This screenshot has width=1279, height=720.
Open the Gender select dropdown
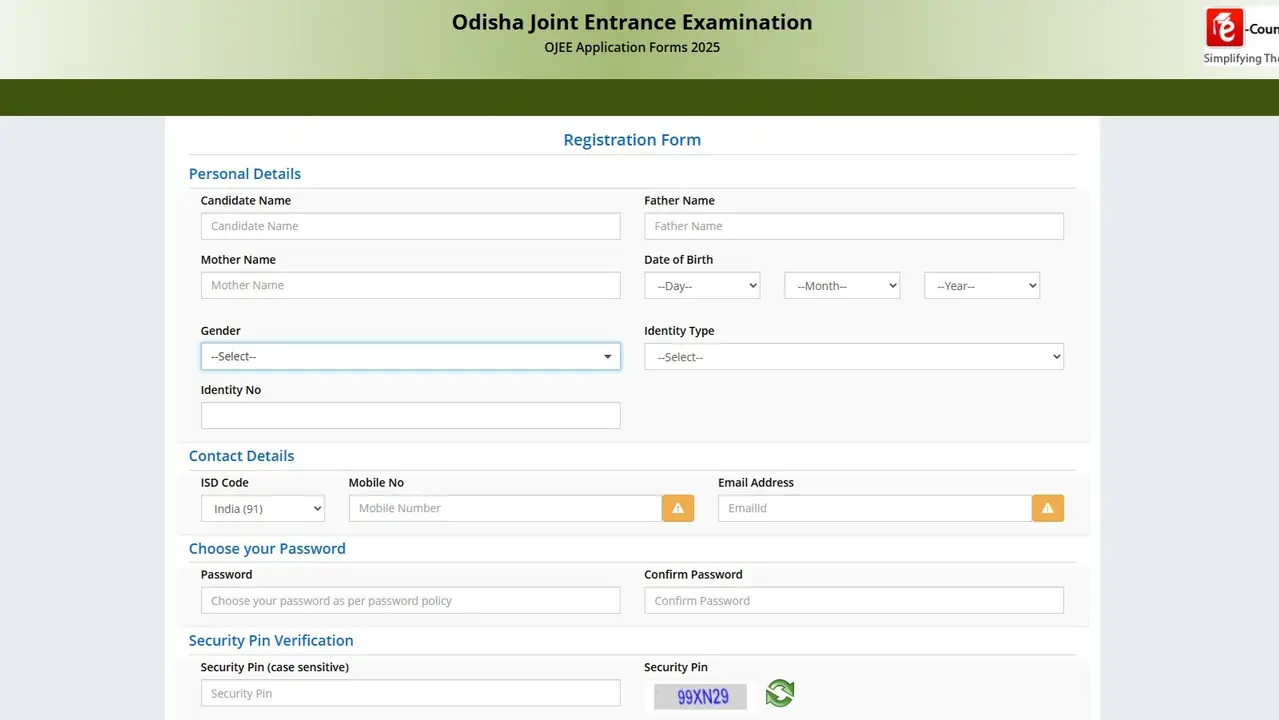(x=410, y=356)
